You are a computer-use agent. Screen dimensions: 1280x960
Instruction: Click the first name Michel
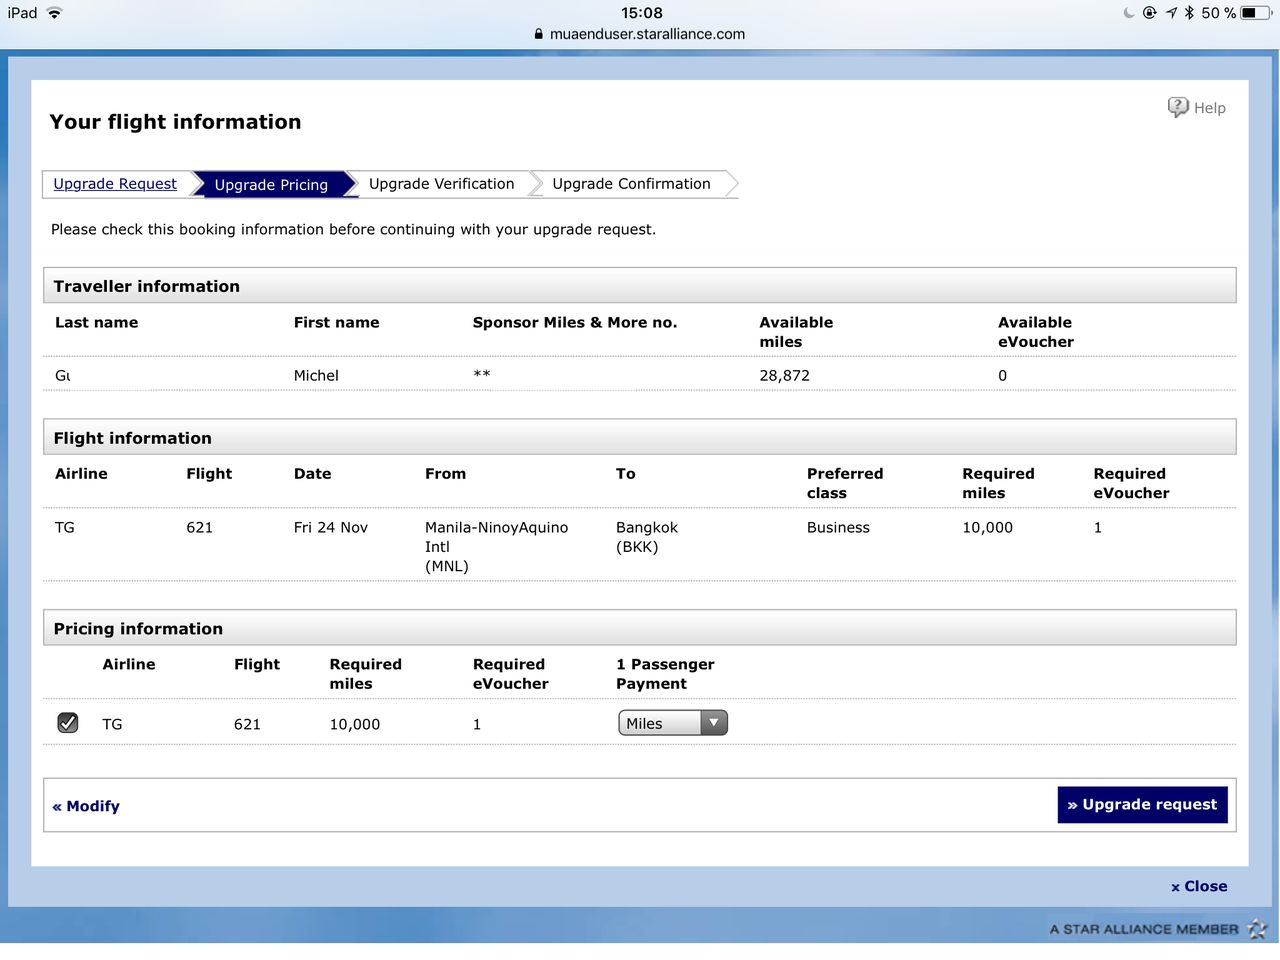pyautogui.click(x=316, y=375)
